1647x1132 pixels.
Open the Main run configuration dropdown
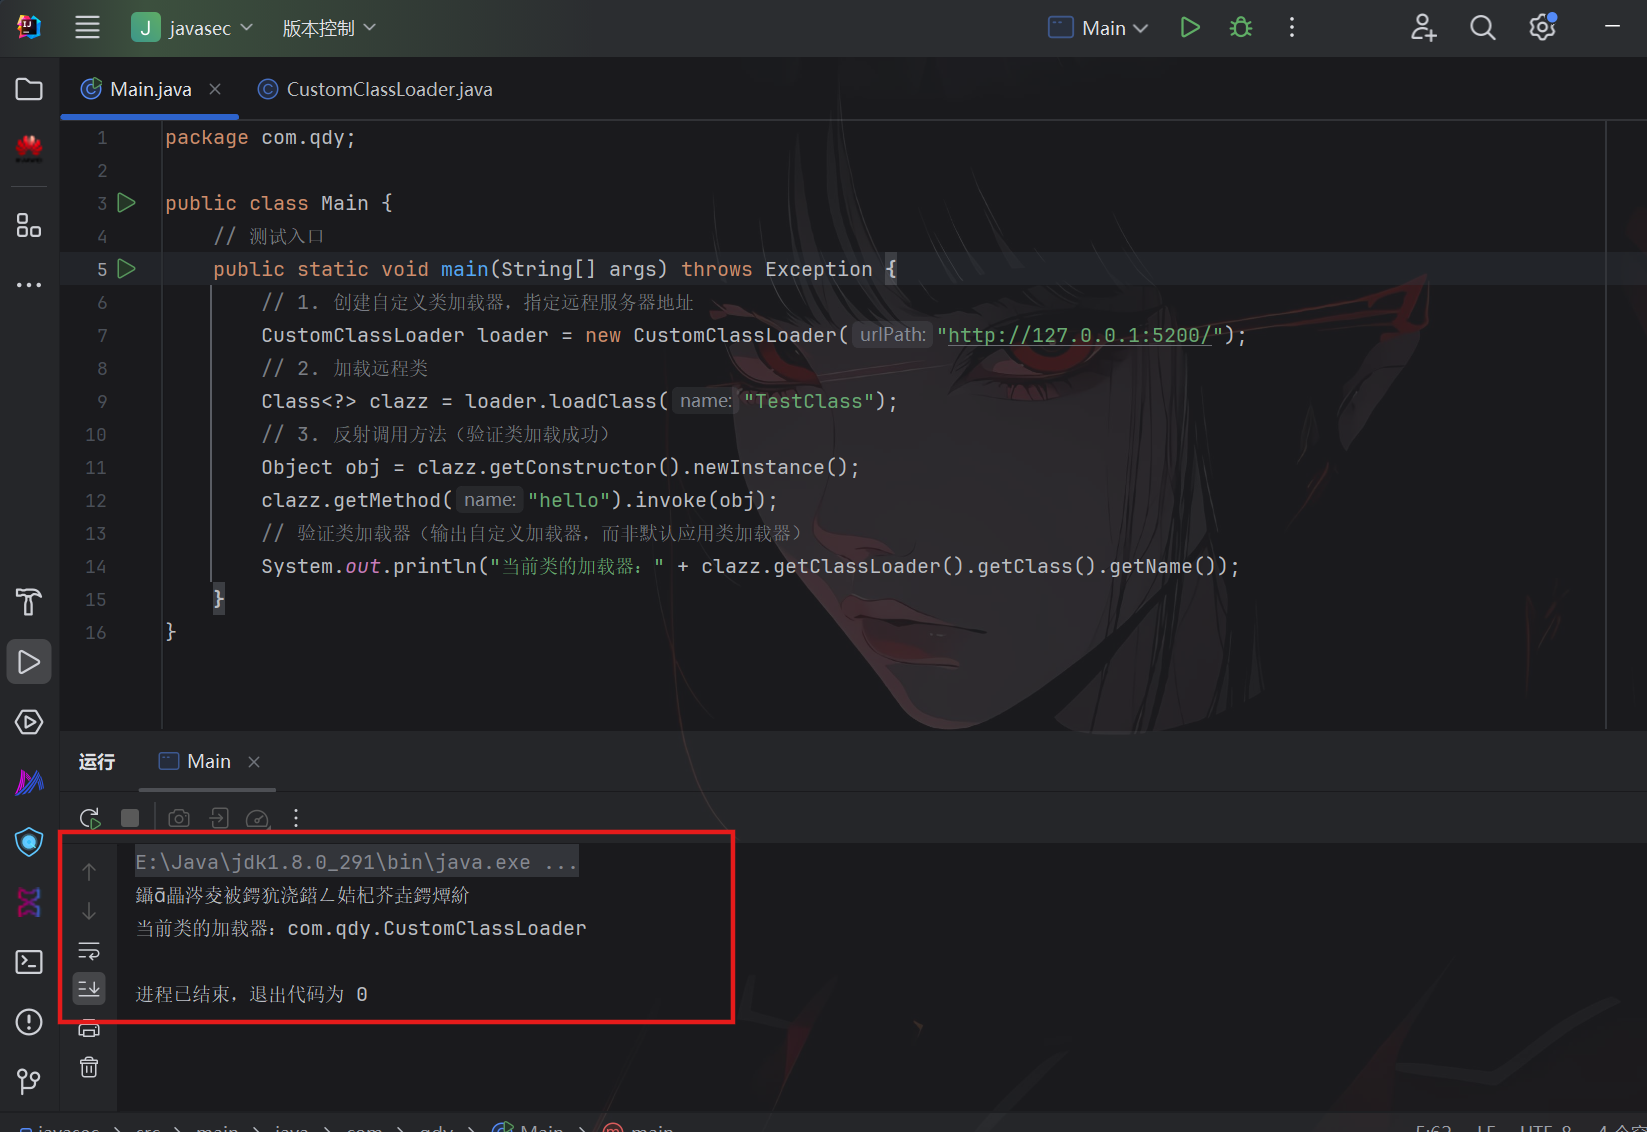1098,28
